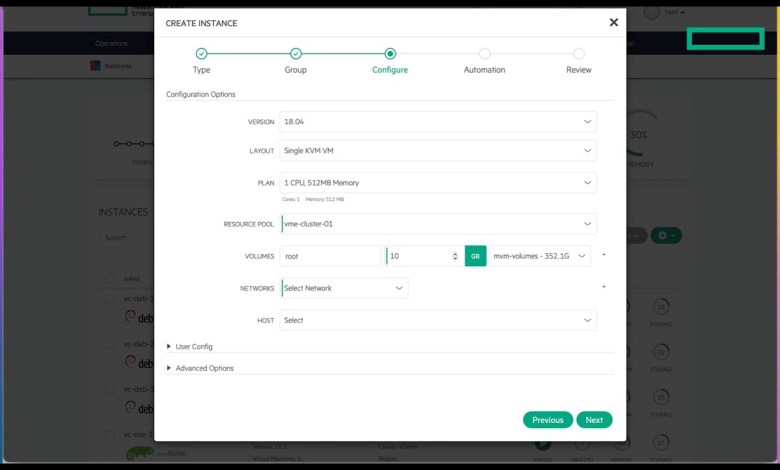The width and height of the screenshot is (780, 470).
Task: Click the GB unit button
Action: pos(475,256)
